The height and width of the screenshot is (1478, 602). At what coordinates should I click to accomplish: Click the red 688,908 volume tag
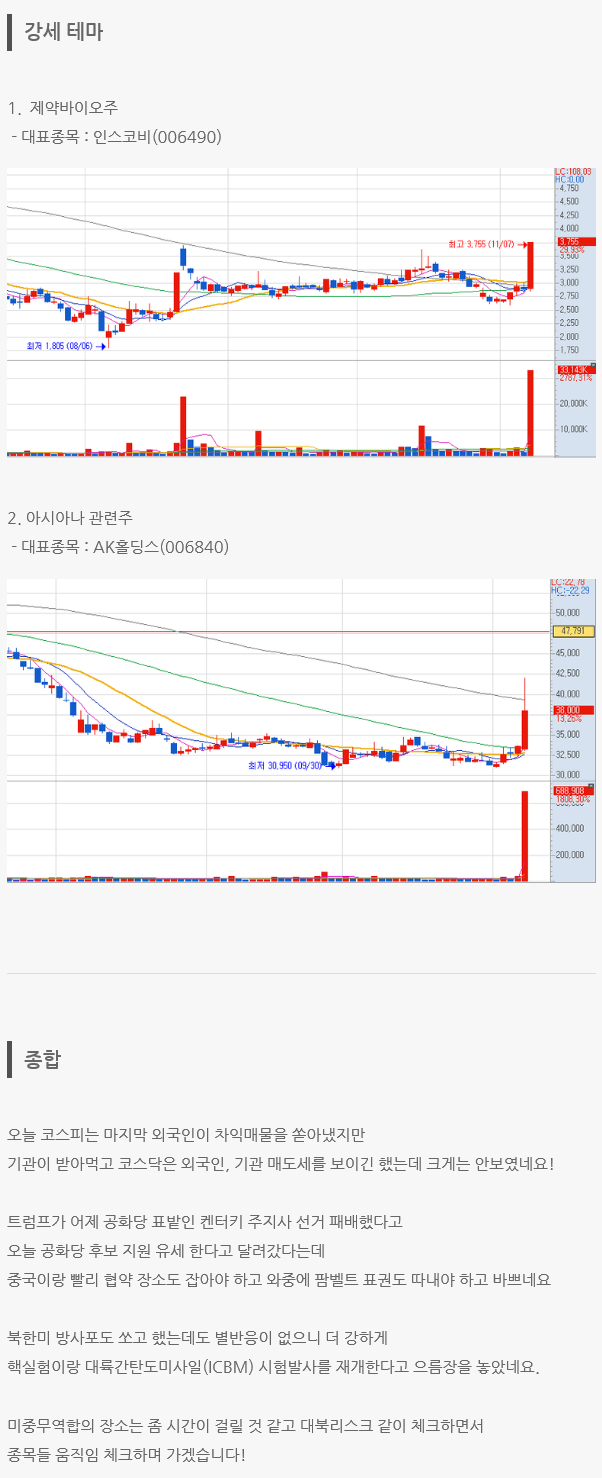click(x=572, y=790)
